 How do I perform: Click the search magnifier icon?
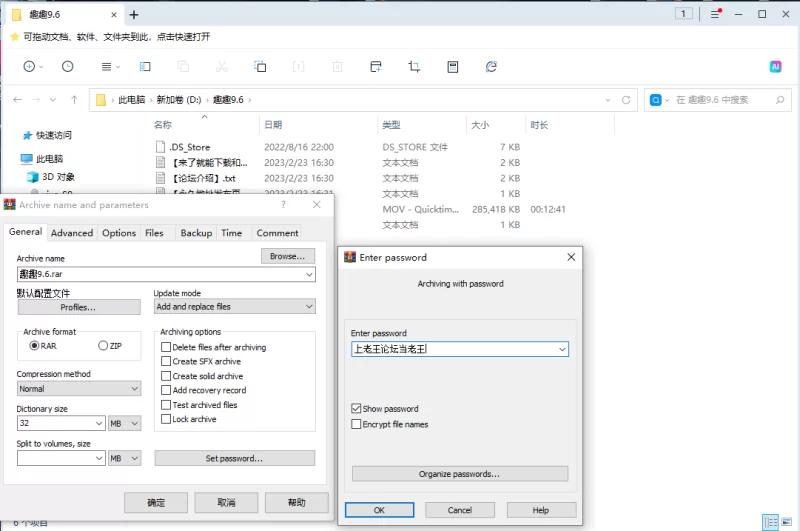tap(780, 100)
